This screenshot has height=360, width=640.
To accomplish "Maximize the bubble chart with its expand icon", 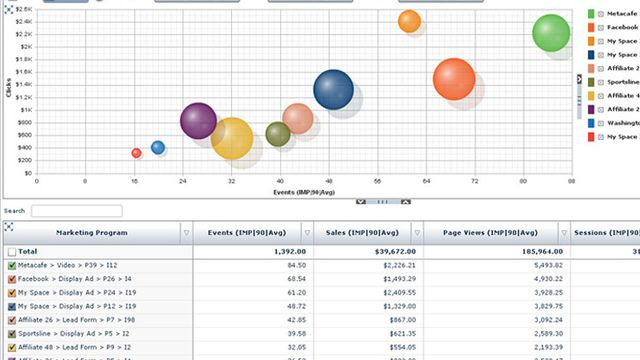I will coord(9,10).
